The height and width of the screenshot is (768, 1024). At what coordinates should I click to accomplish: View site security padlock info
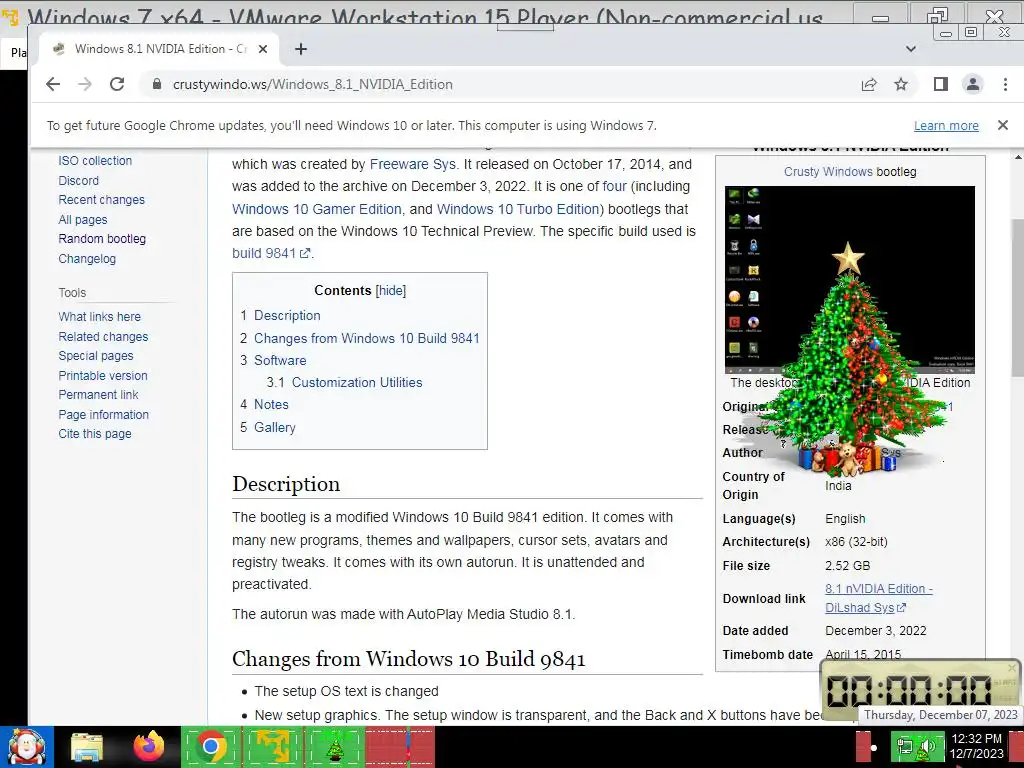[156, 84]
